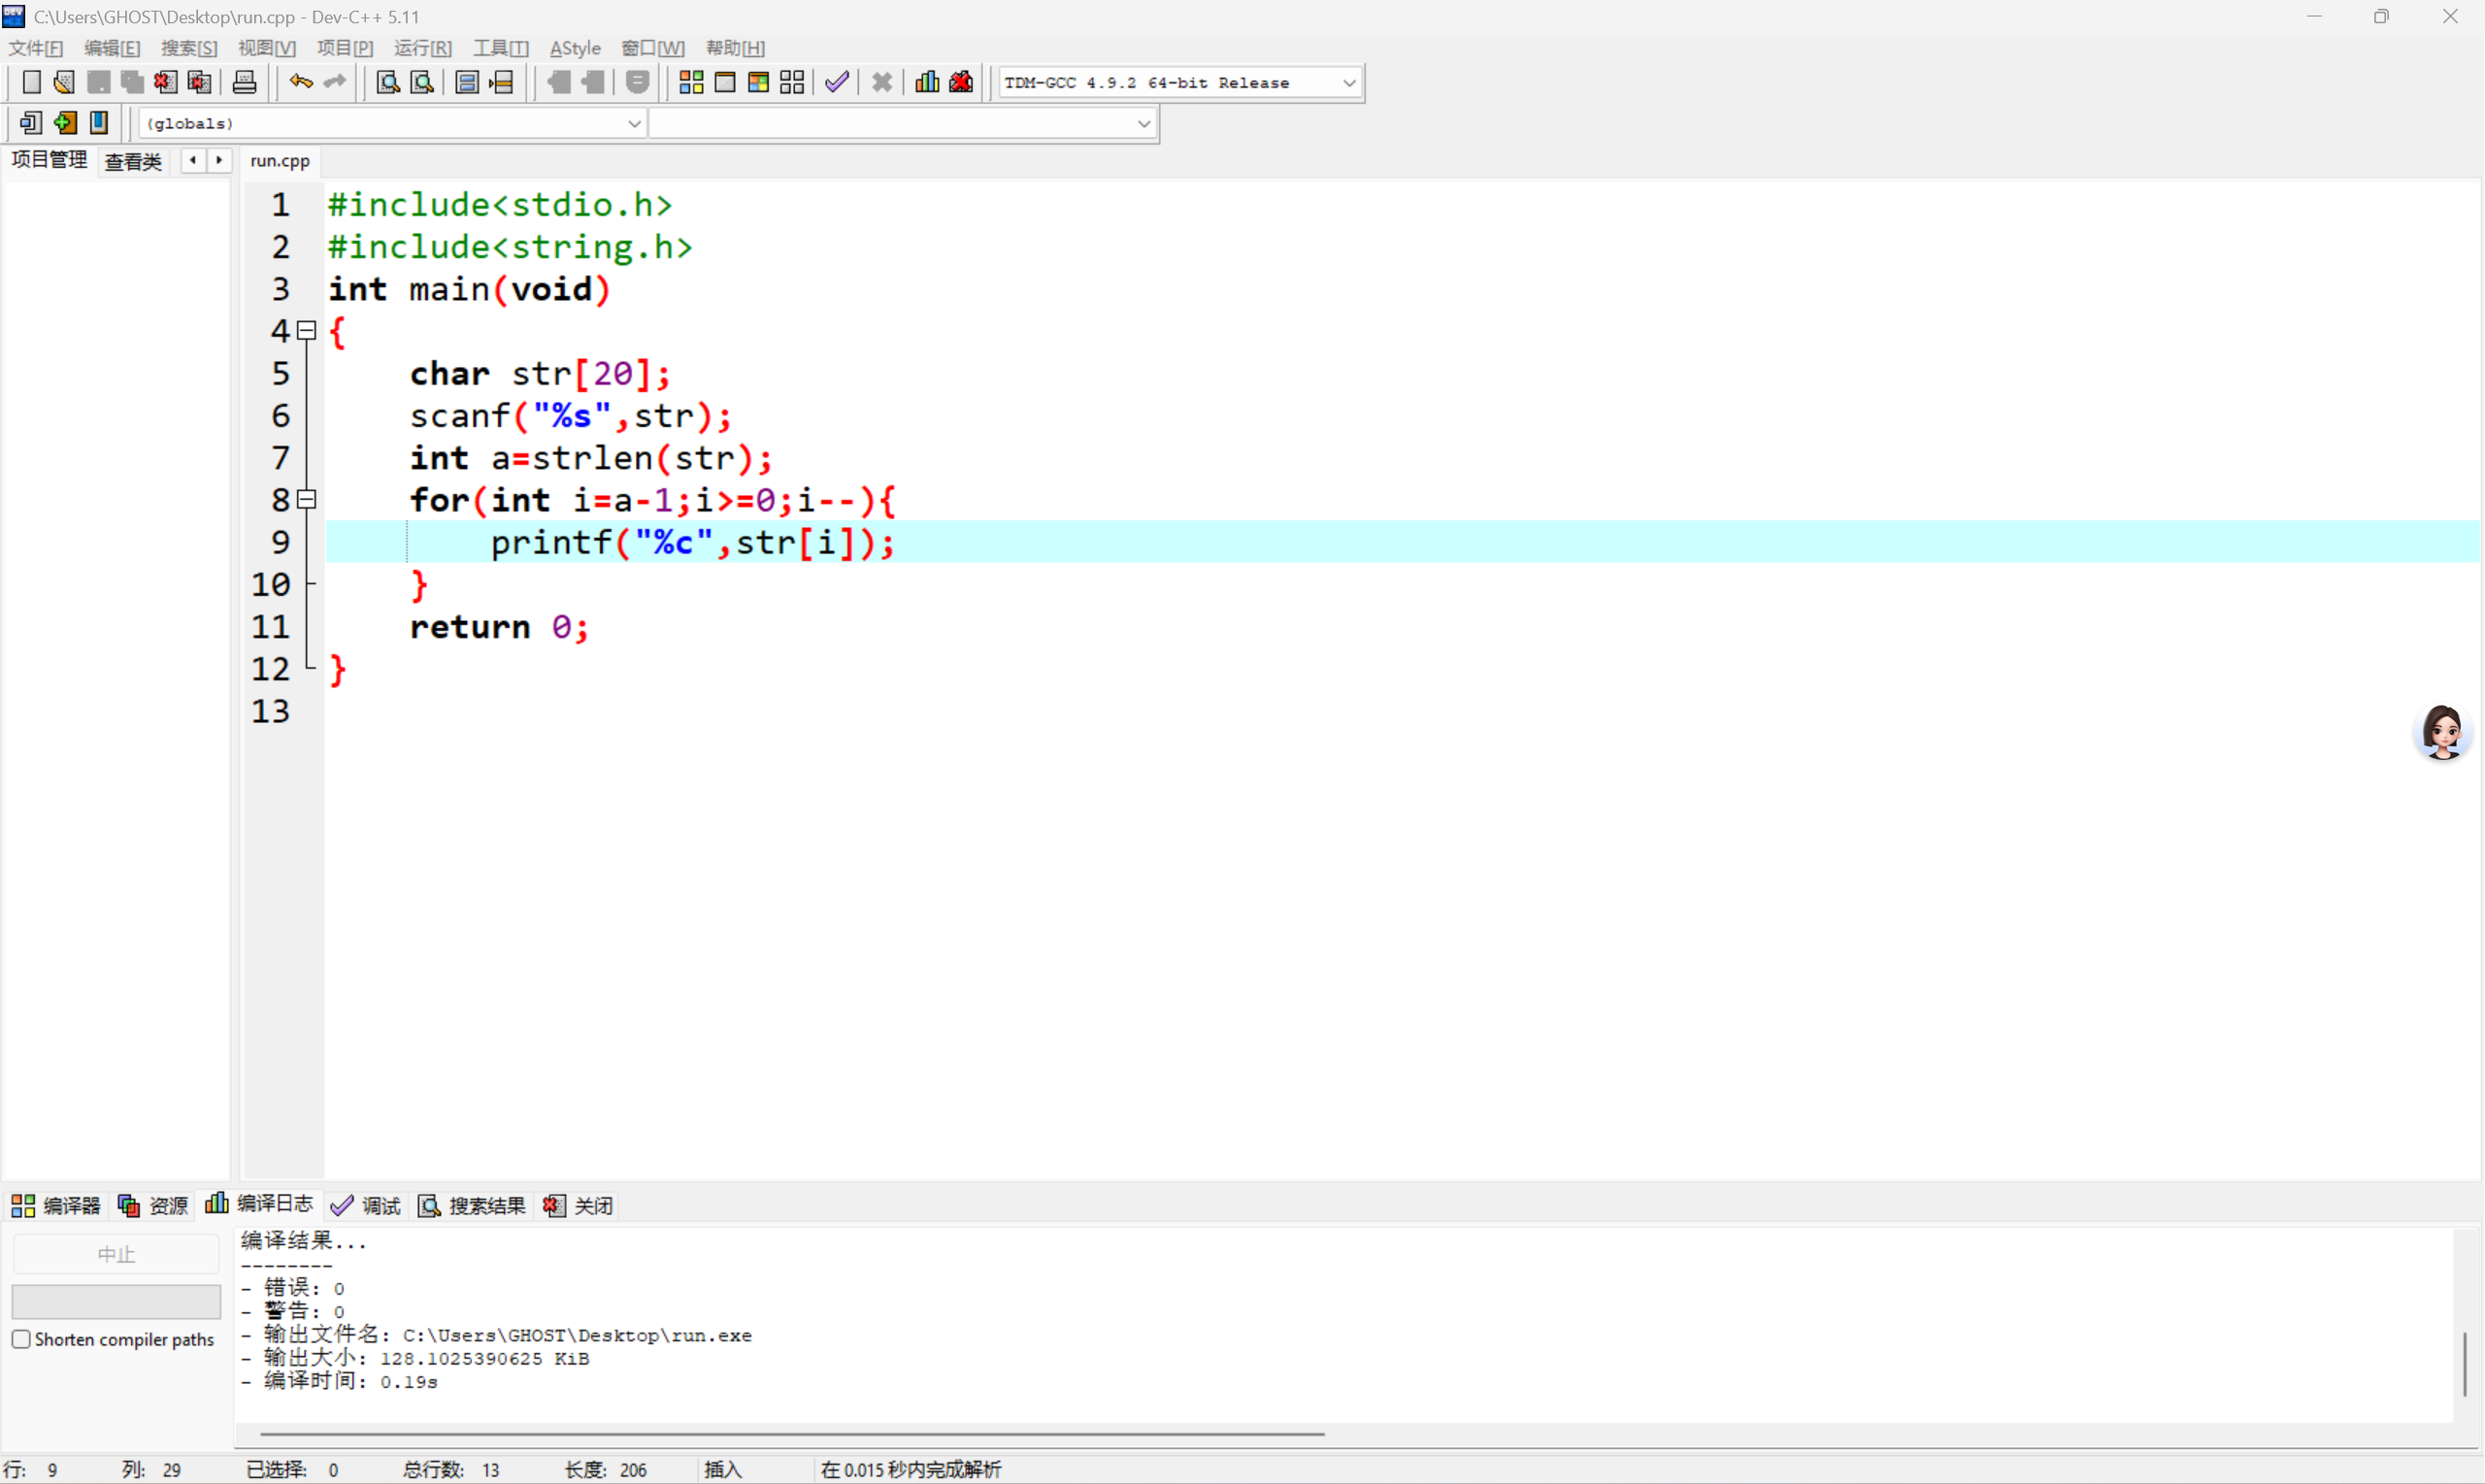This screenshot has height=1484, width=2485.
Task: Click the empty function list combo box
Action: [902, 123]
